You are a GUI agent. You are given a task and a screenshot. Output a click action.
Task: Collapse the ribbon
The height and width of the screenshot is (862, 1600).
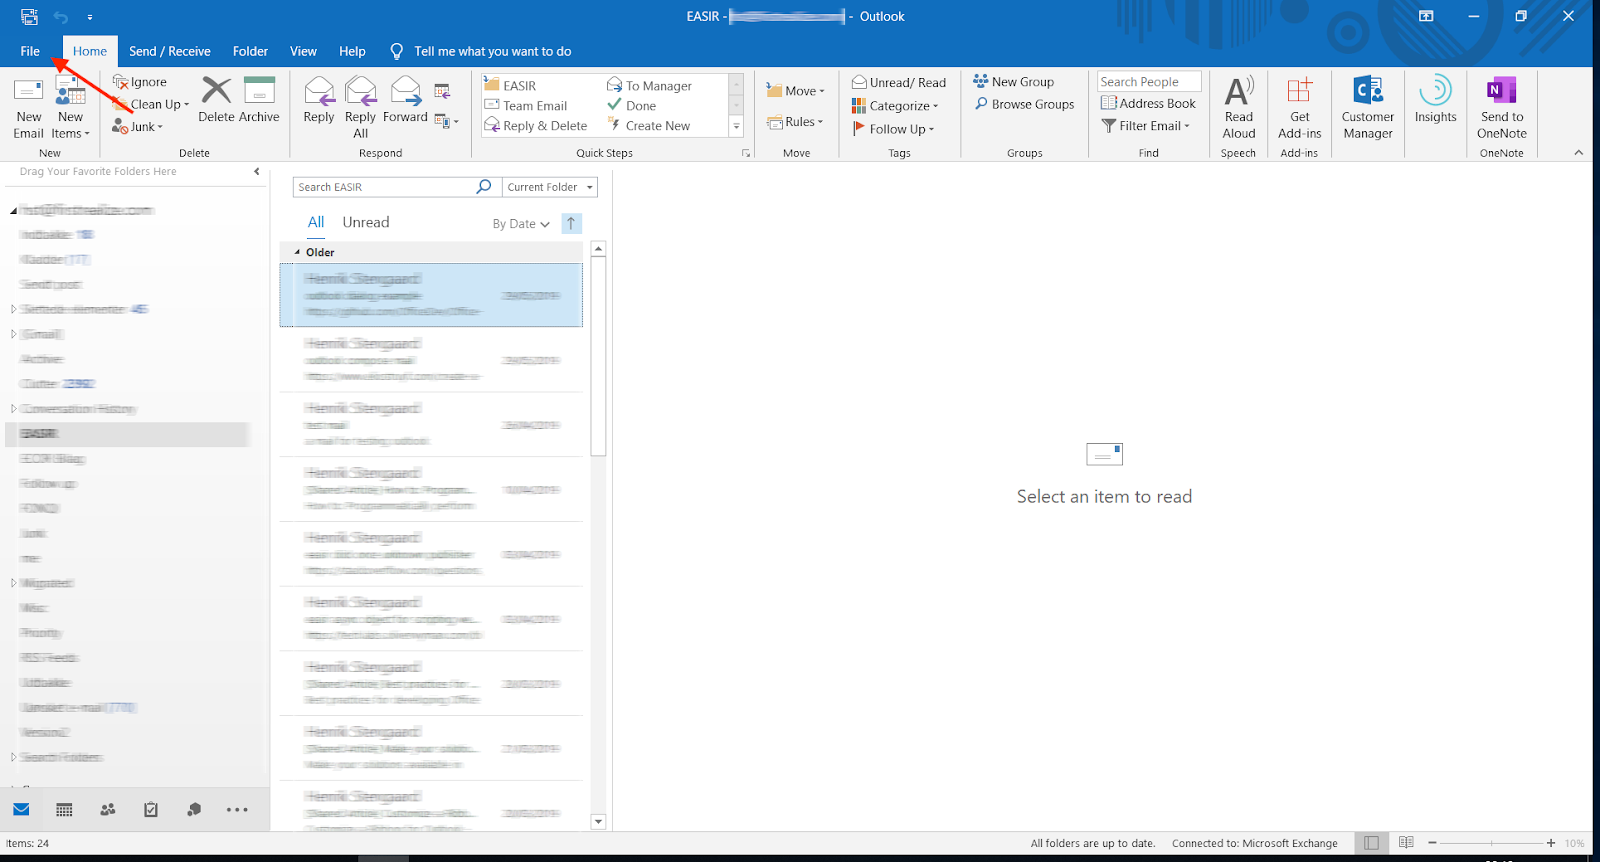pyautogui.click(x=1579, y=153)
